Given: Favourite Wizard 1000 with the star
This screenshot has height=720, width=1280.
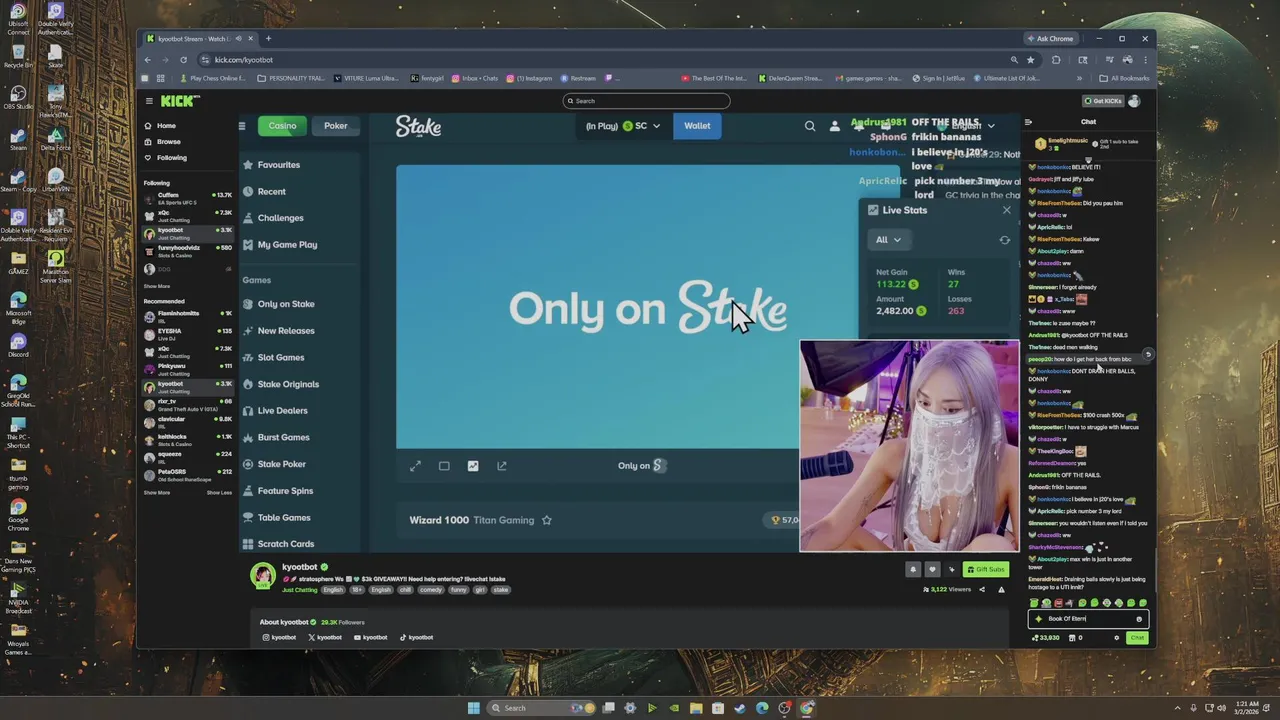Looking at the screenshot, I should click(x=546, y=520).
